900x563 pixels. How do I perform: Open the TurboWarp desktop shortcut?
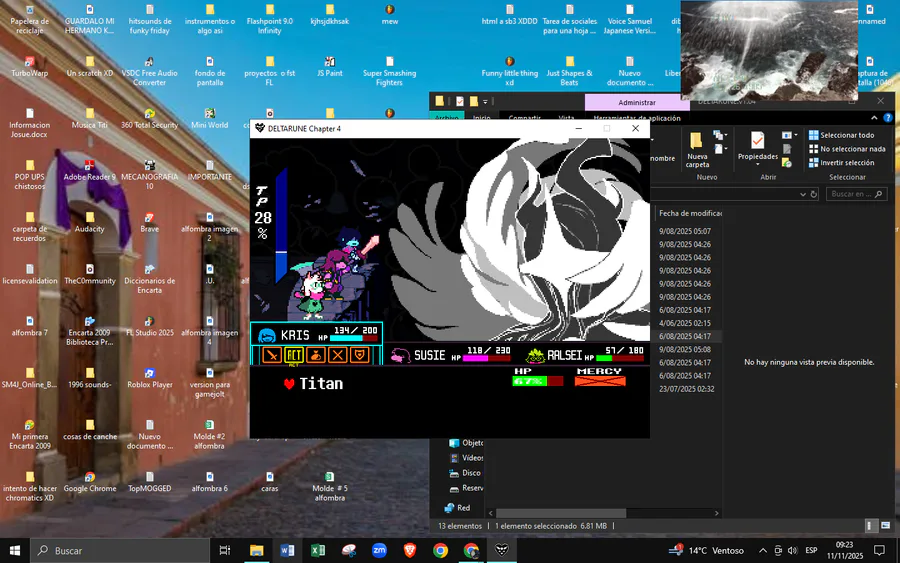point(30,66)
